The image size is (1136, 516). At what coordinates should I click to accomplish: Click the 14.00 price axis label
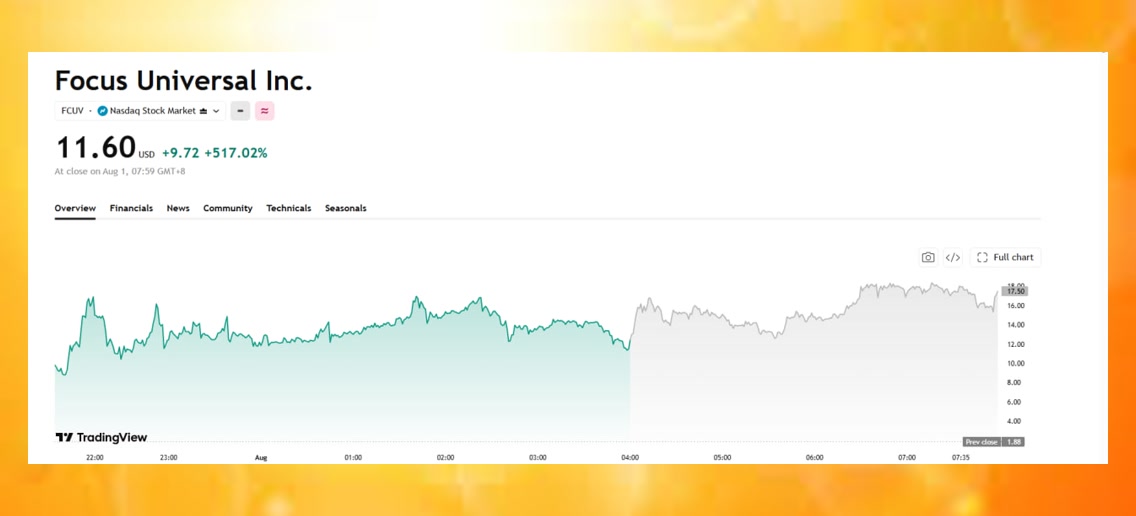(x=1015, y=325)
